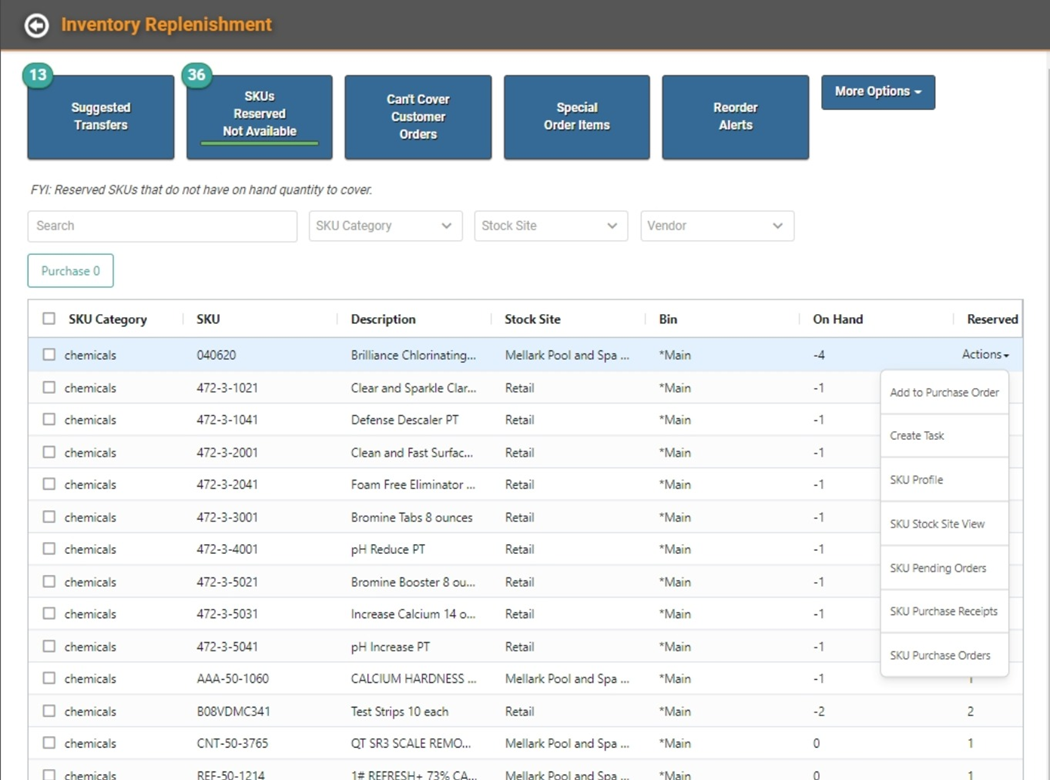Toggle the select-all checkbox in header
This screenshot has width=1050, height=780.
point(49,319)
